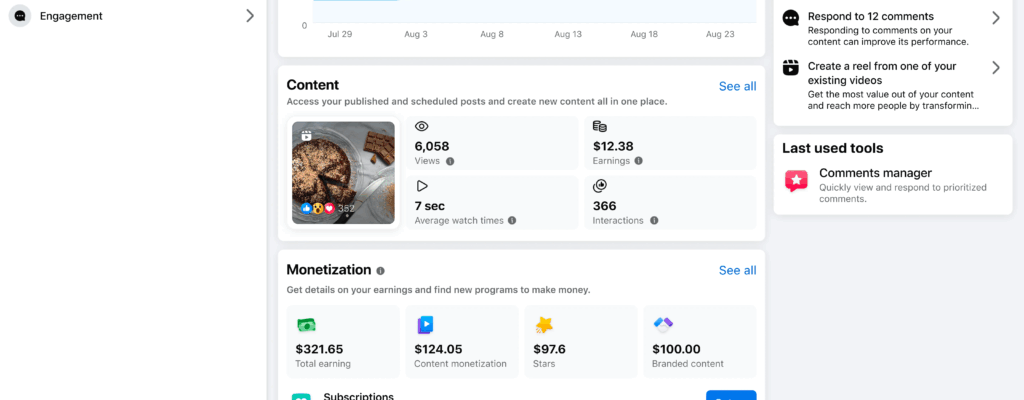The height and width of the screenshot is (400, 1024).
Task: Click the info icon next to Interactions
Action: pos(654,220)
